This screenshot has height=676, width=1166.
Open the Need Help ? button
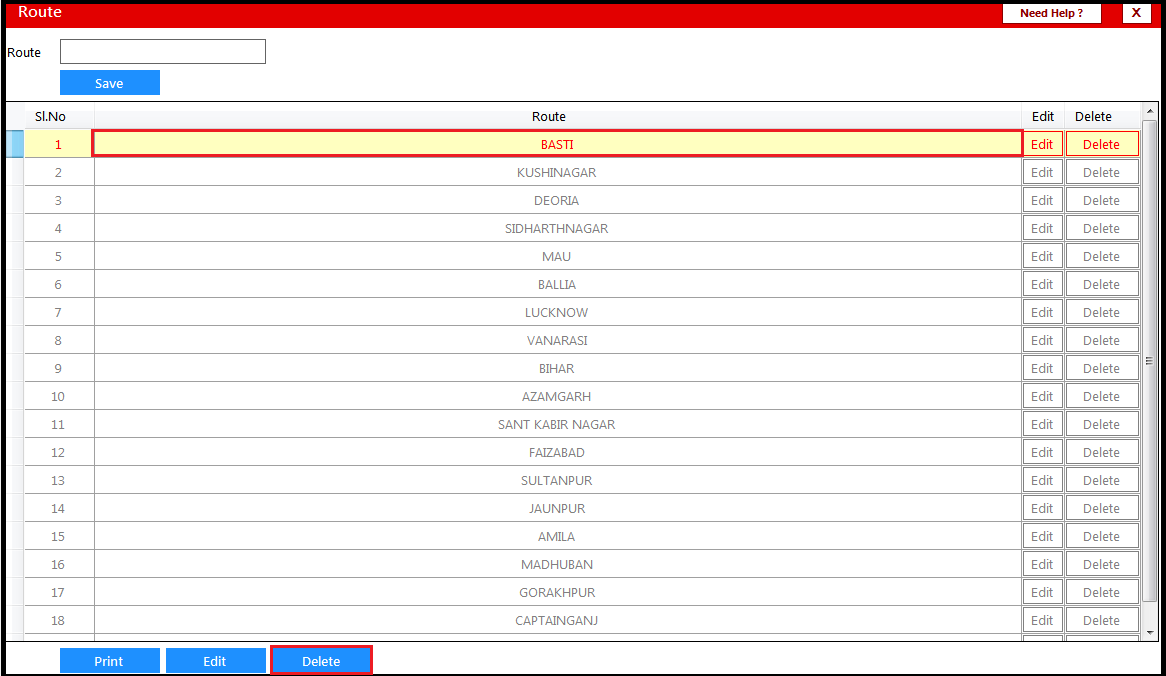(x=1051, y=13)
